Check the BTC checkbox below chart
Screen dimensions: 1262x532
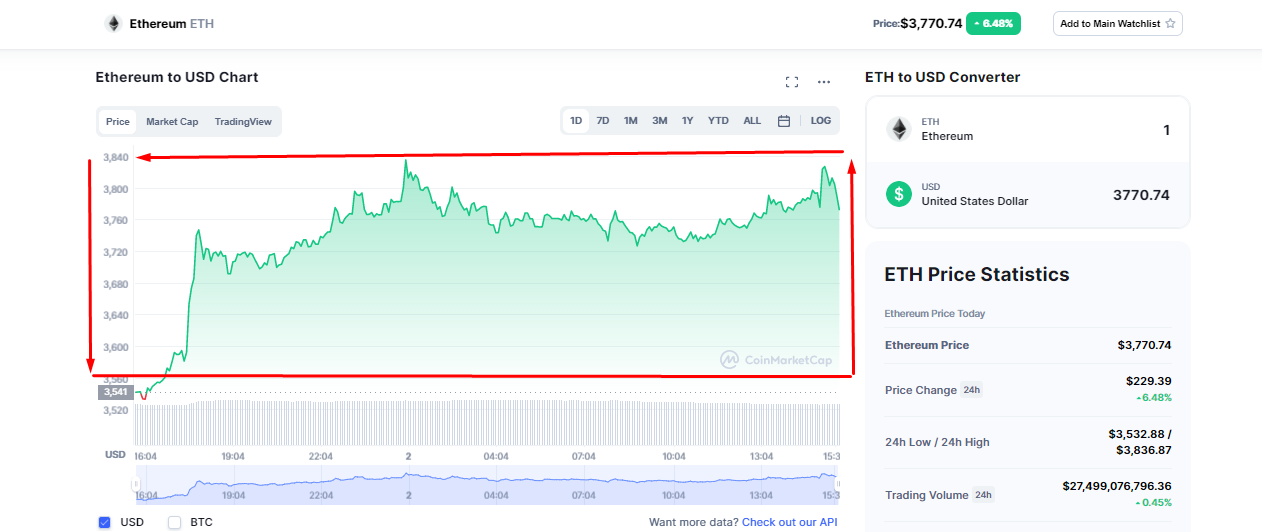[x=174, y=522]
